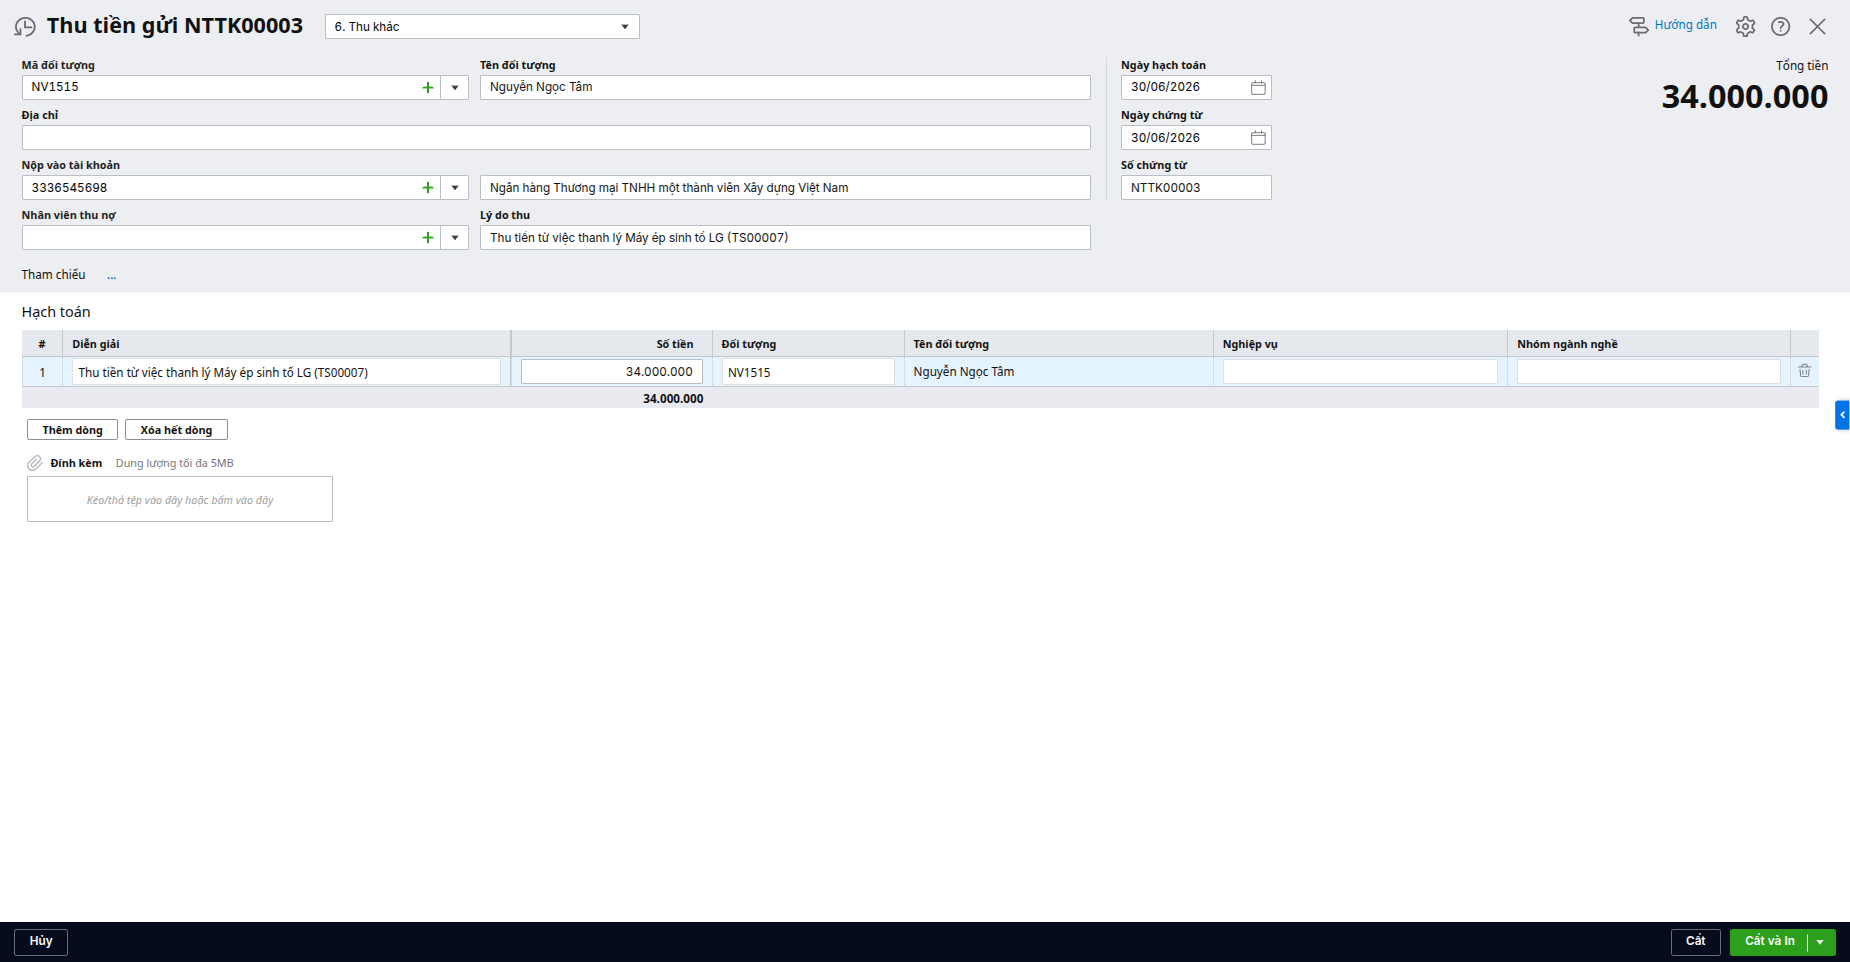1850x962 pixels.
Task: Open the Ngày hạch toán calendar picker
Action: pyautogui.click(x=1258, y=88)
